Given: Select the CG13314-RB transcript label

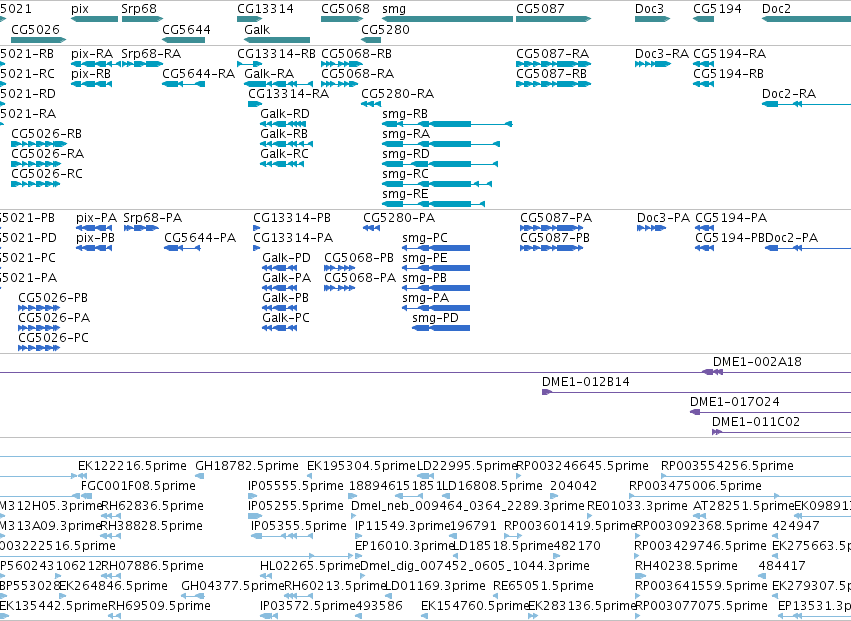Looking at the screenshot, I should click(x=276, y=54).
